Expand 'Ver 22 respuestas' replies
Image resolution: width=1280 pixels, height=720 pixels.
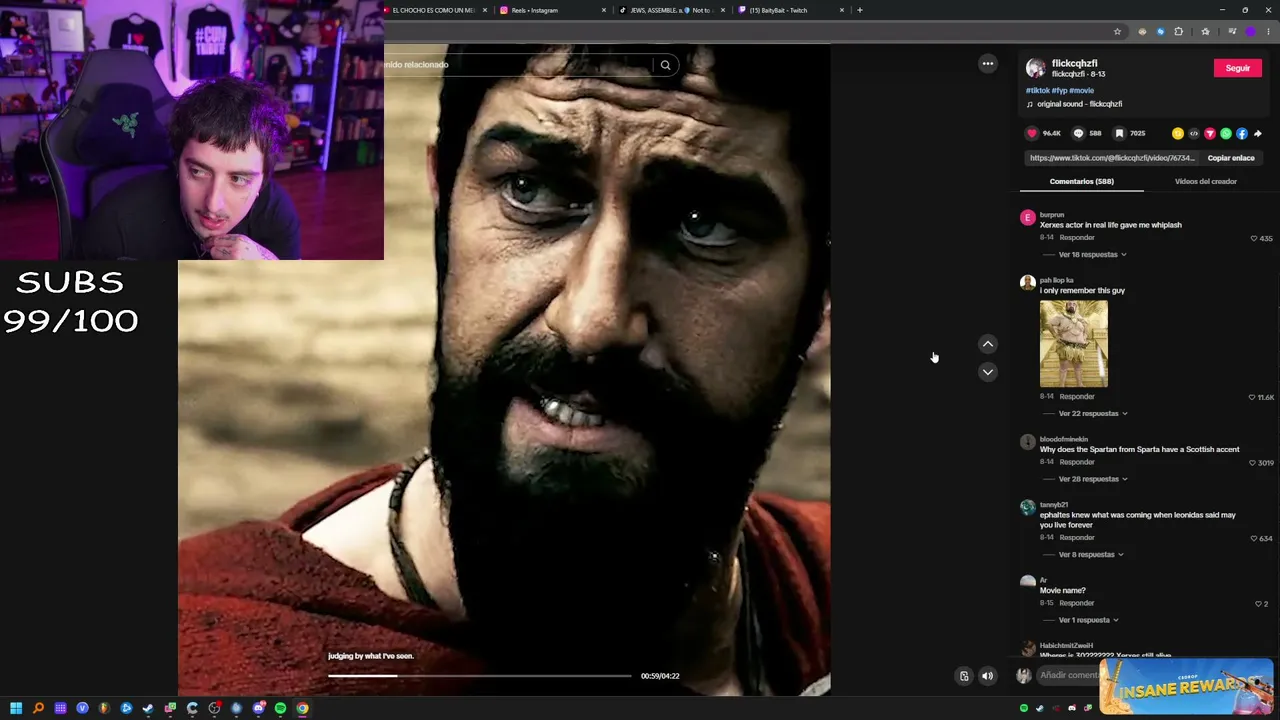(x=1093, y=414)
